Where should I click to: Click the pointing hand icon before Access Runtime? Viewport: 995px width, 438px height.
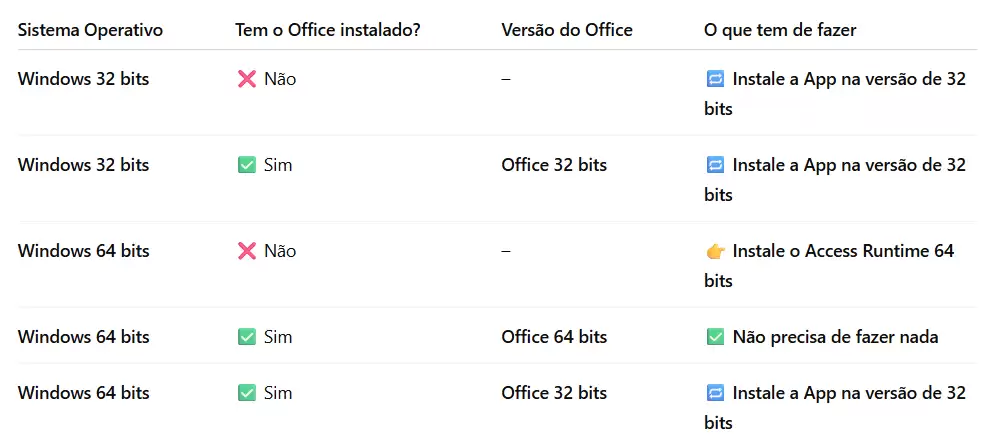coord(715,251)
